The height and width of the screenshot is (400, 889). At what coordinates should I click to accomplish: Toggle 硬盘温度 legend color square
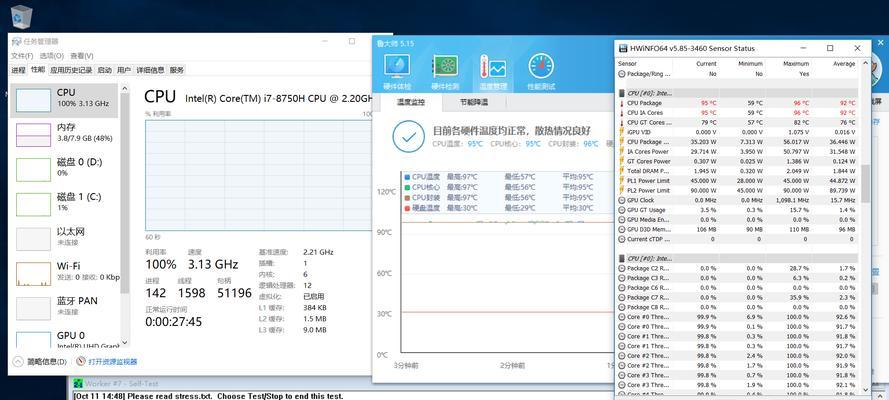[x=407, y=208]
